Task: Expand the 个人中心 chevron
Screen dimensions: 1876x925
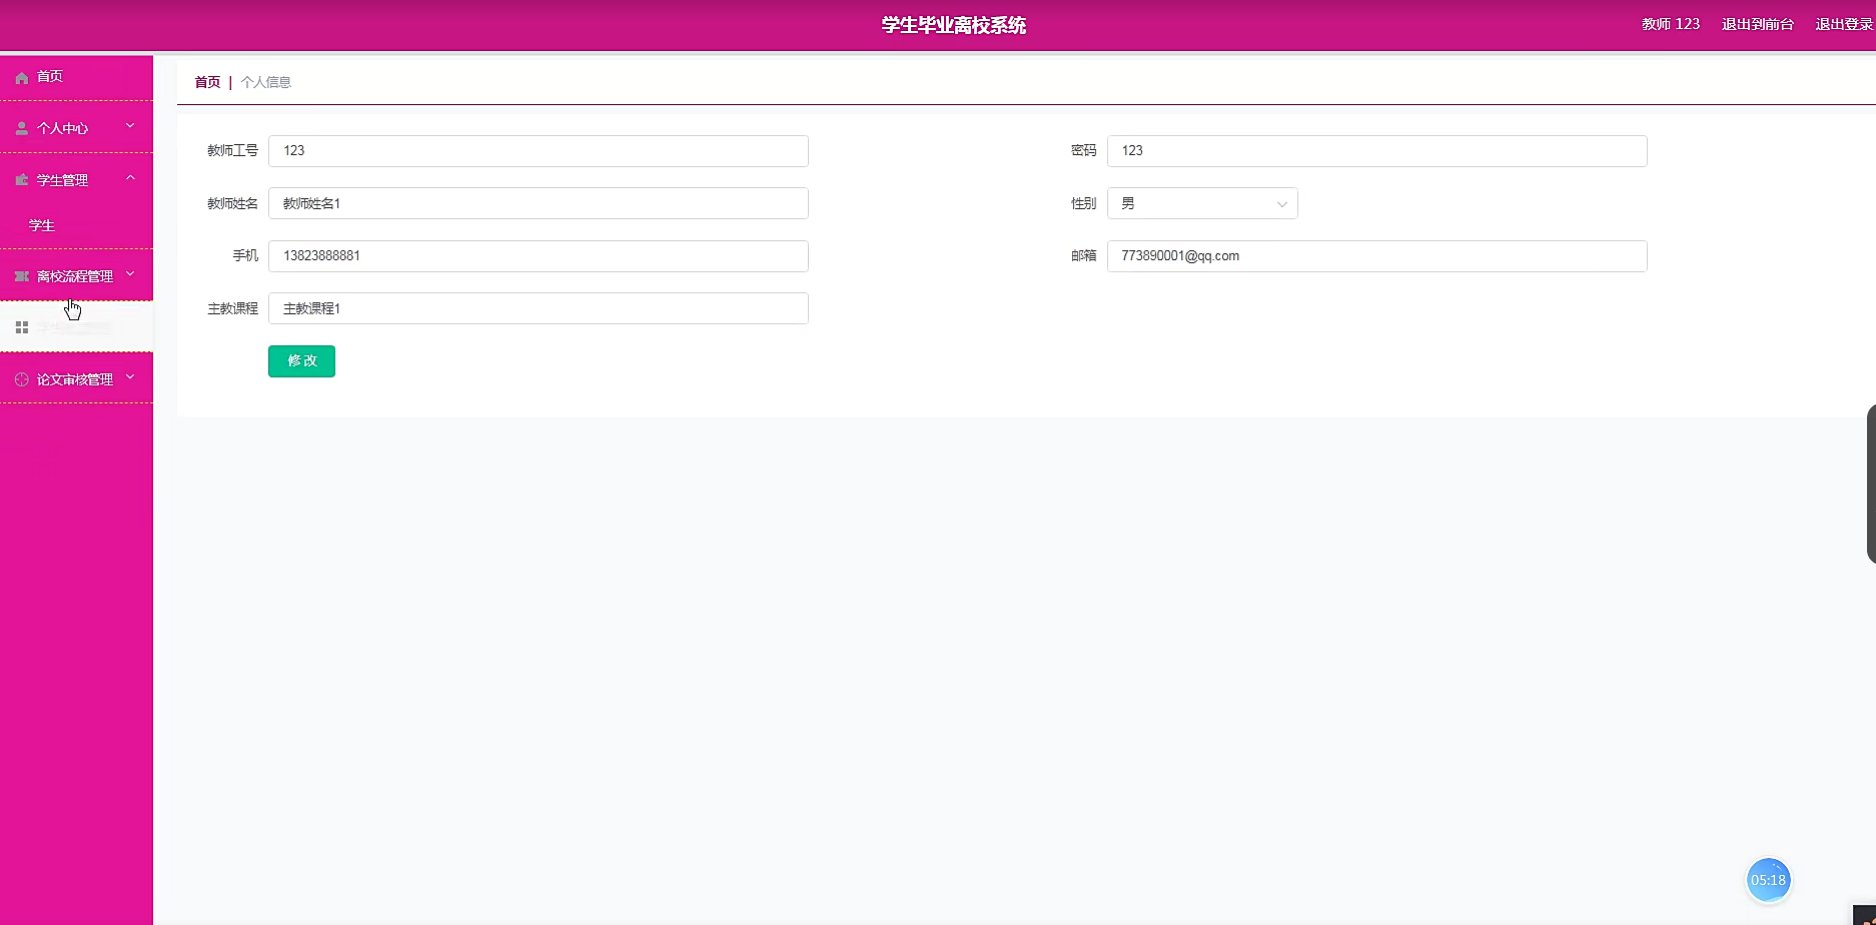Action: click(x=130, y=126)
